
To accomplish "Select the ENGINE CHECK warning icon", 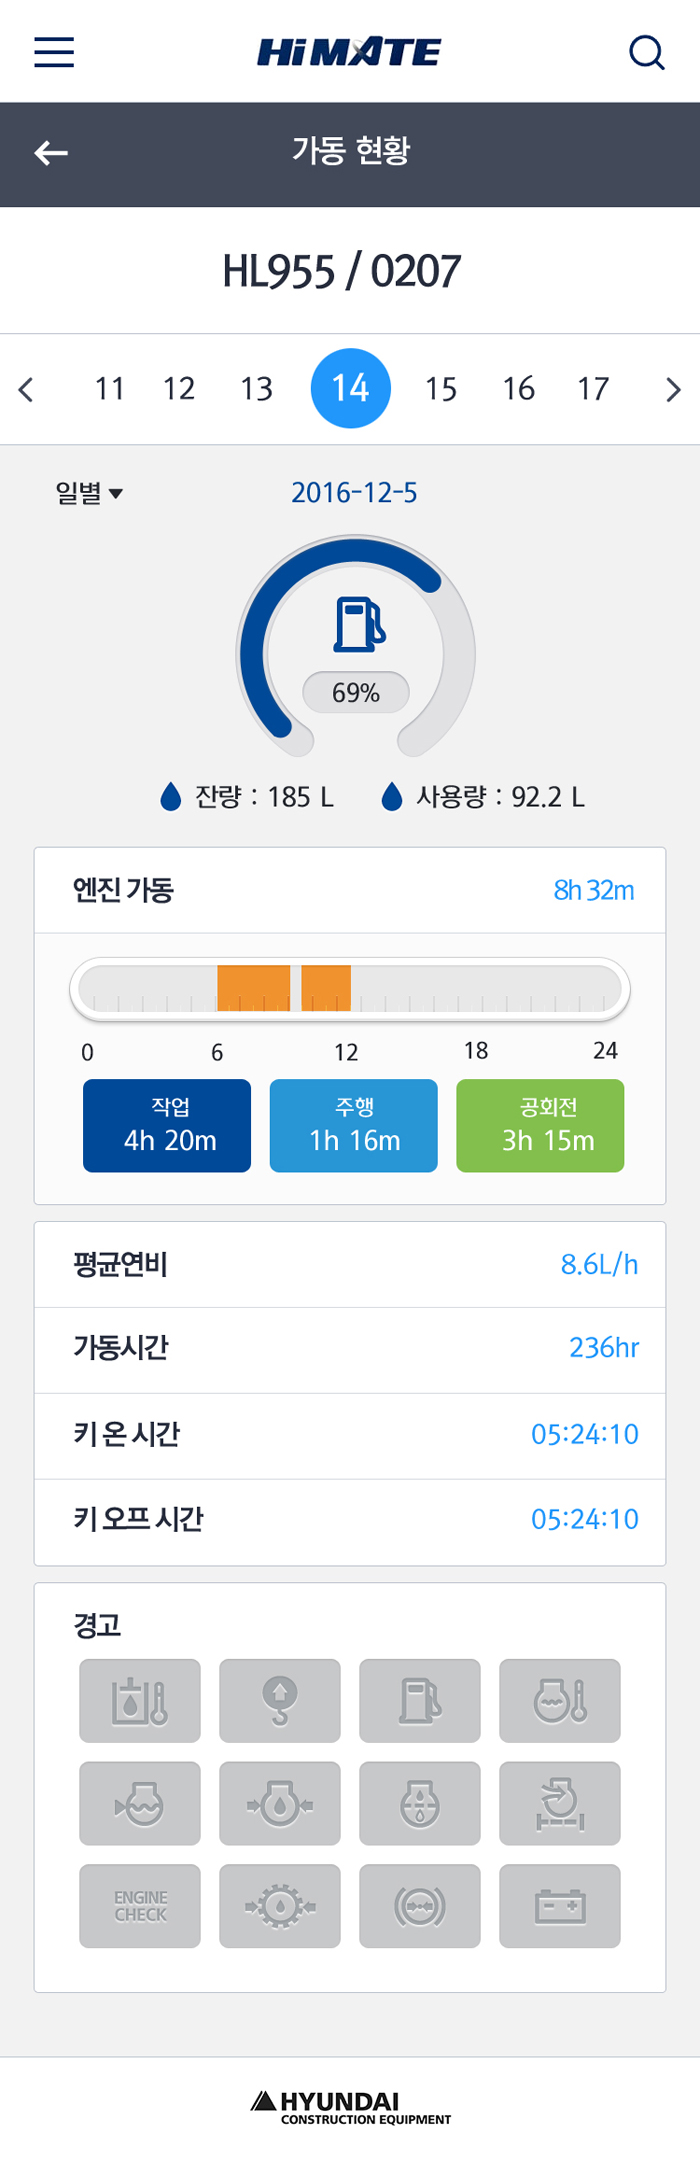I will (140, 1905).
